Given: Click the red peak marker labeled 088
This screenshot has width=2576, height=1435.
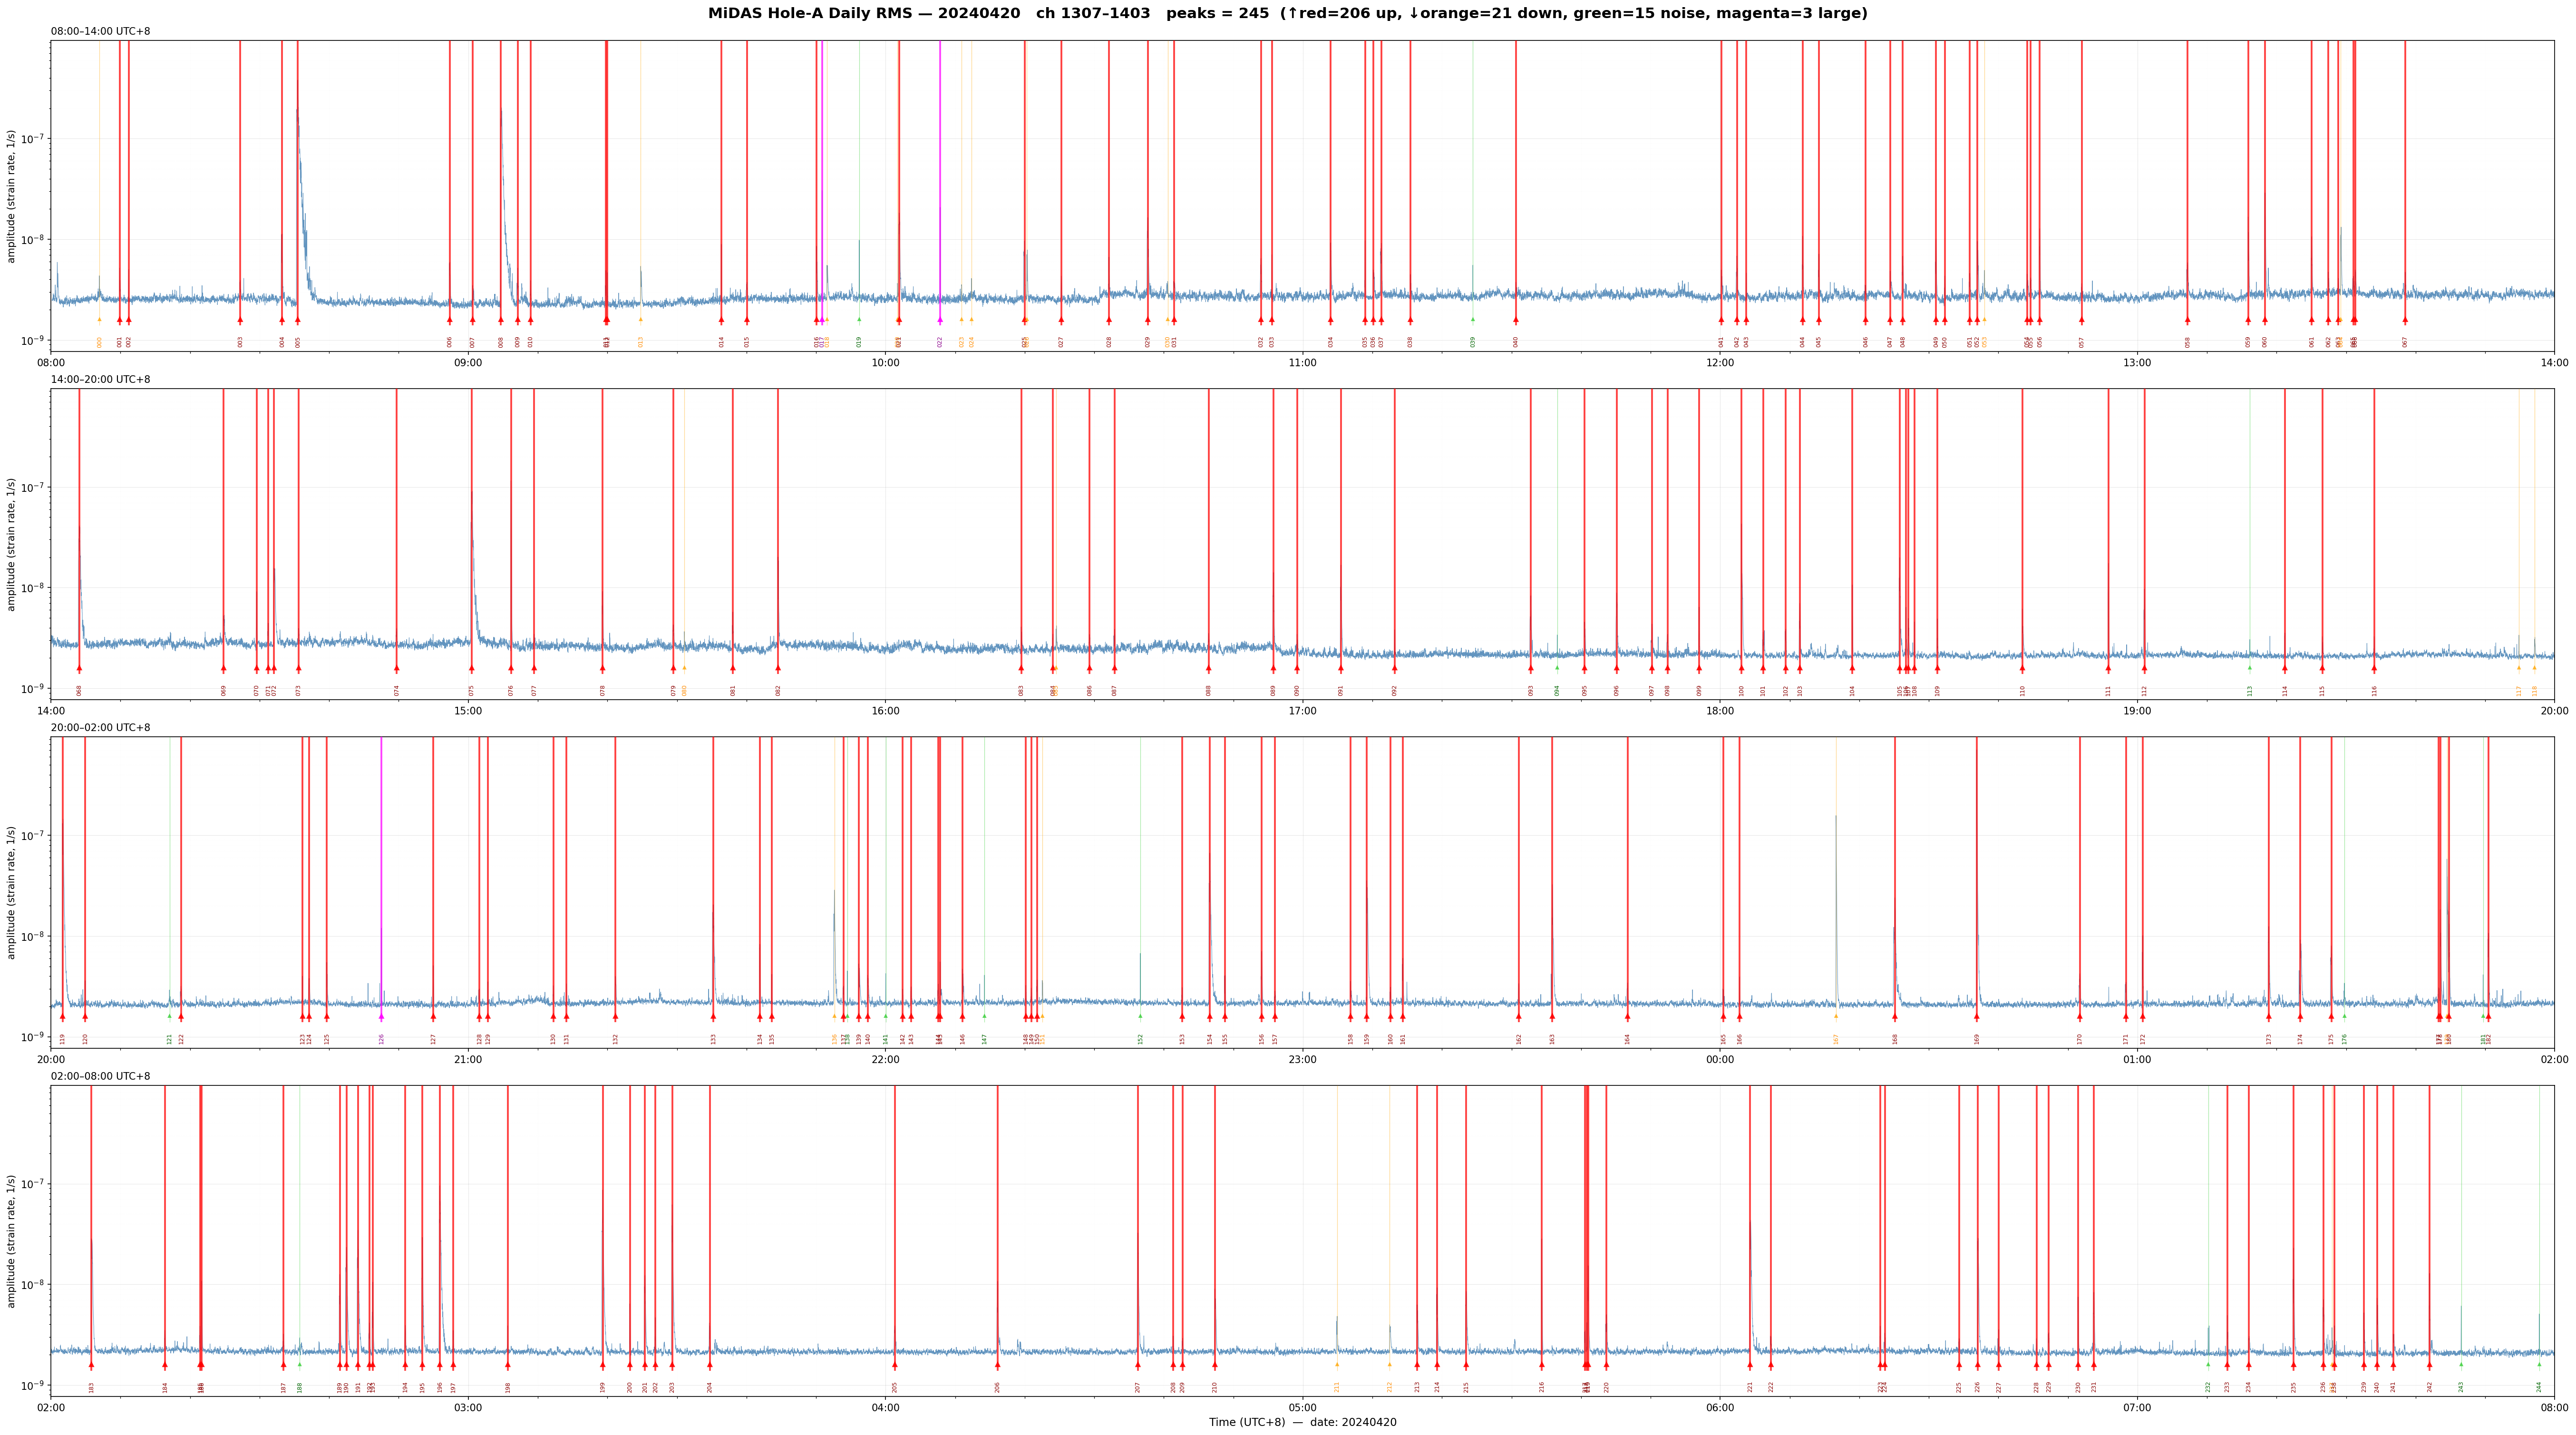Looking at the screenshot, I should coord(1209,668).
